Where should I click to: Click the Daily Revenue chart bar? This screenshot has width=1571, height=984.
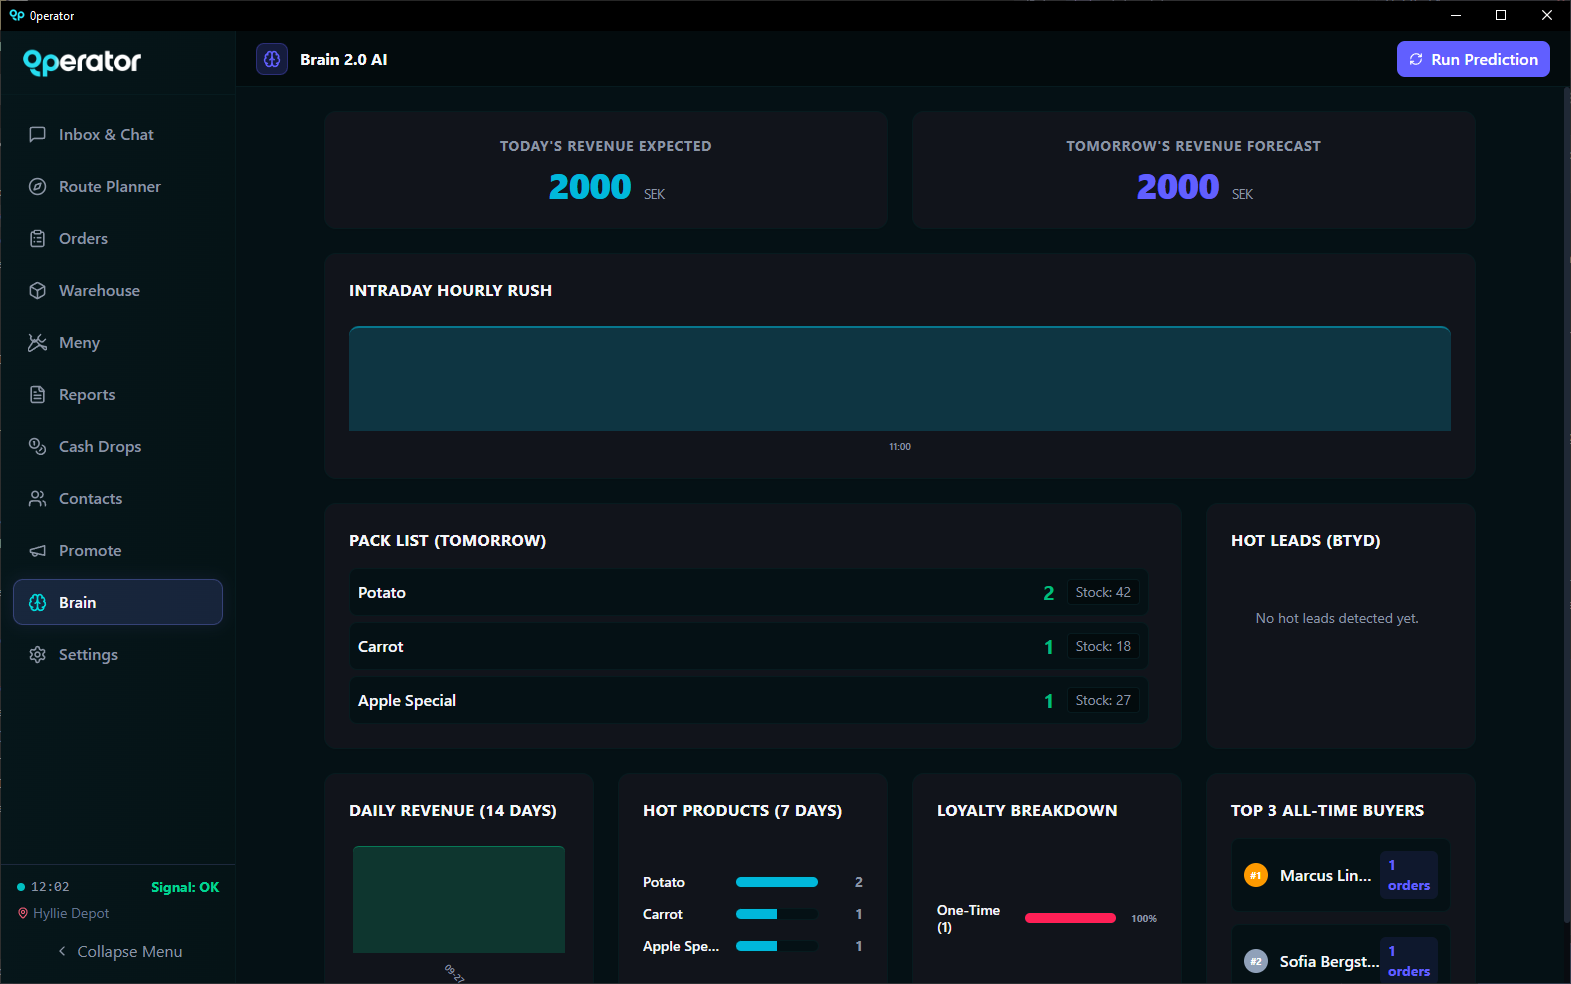(459, 899)
